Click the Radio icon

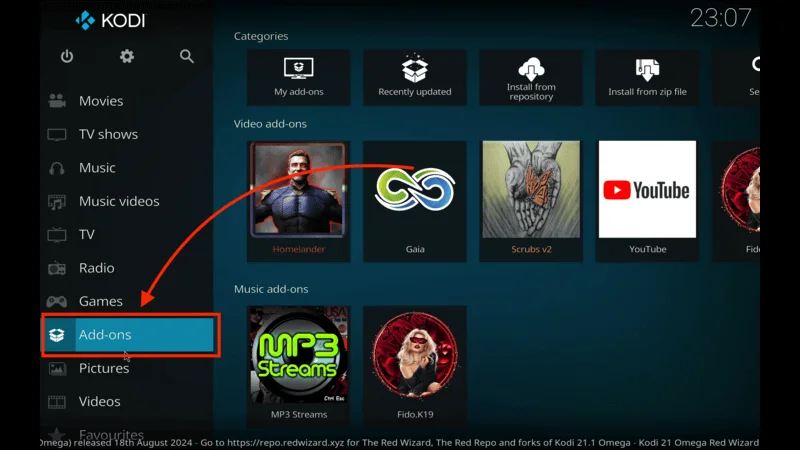click(57, 268)
